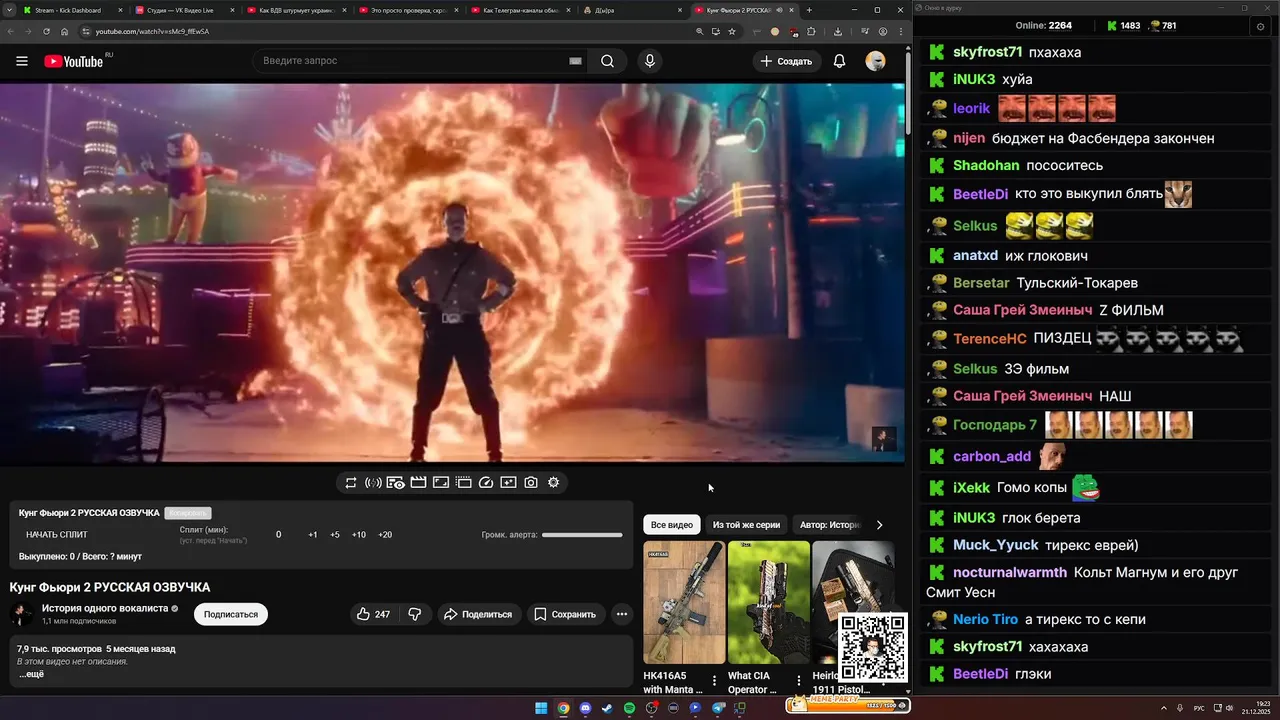Add +20 minutes to the split

point(385,535)
